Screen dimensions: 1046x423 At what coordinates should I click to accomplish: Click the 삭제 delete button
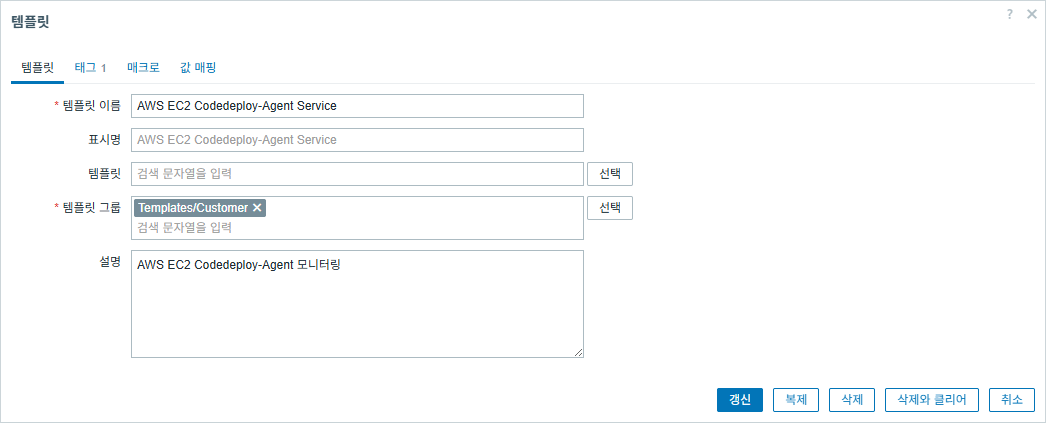(x=852, y=400)
